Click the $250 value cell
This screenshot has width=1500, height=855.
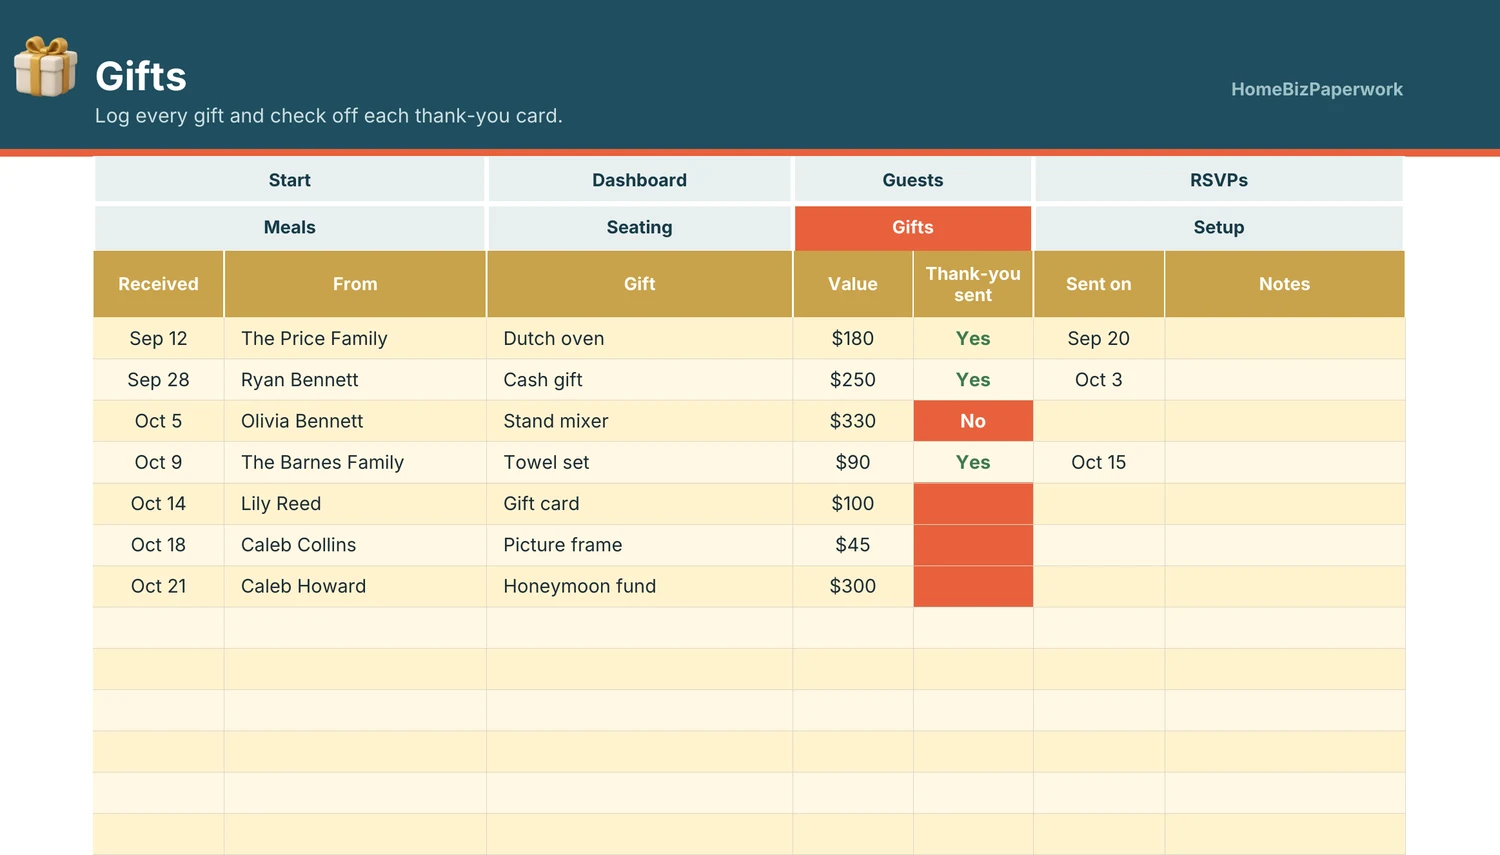853,380
